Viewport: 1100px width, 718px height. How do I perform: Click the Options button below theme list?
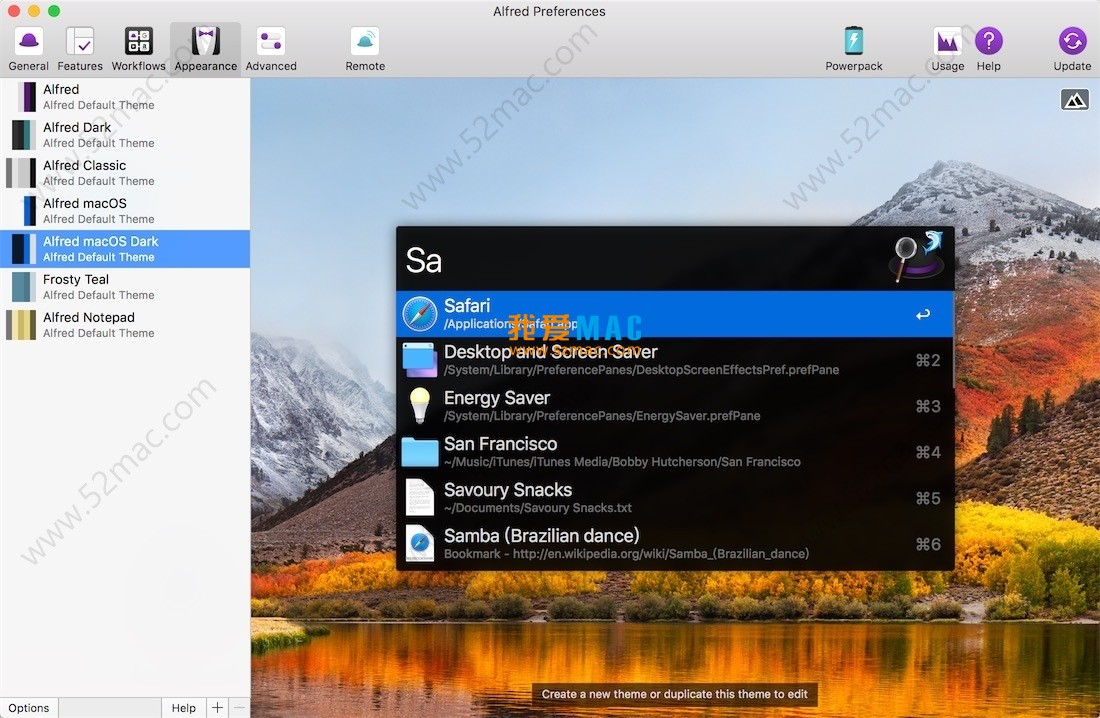coord(29,707)
